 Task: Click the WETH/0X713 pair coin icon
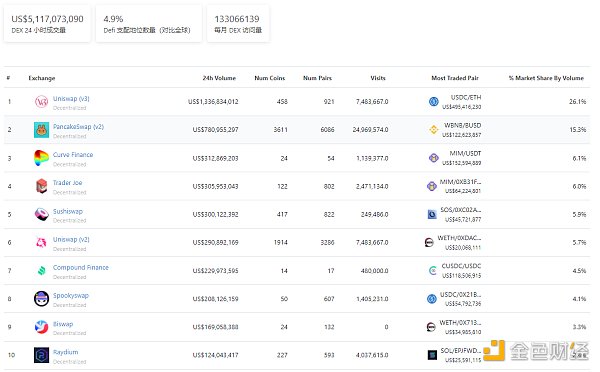pos(431,327)
